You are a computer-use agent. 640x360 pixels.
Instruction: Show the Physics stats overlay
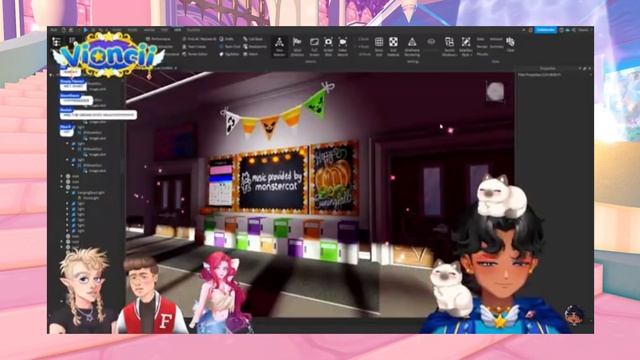point(482,54)
